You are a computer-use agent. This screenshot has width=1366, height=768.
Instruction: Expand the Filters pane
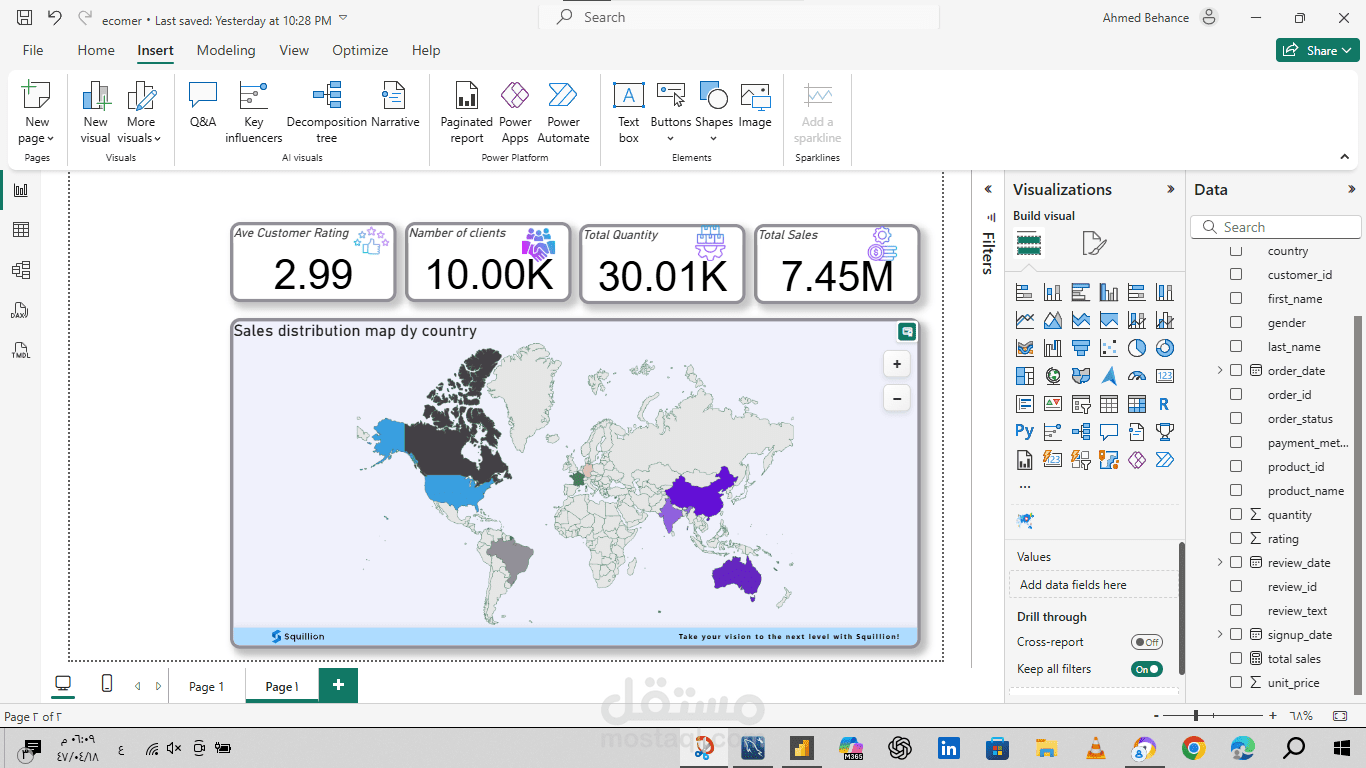pos(988,189)
